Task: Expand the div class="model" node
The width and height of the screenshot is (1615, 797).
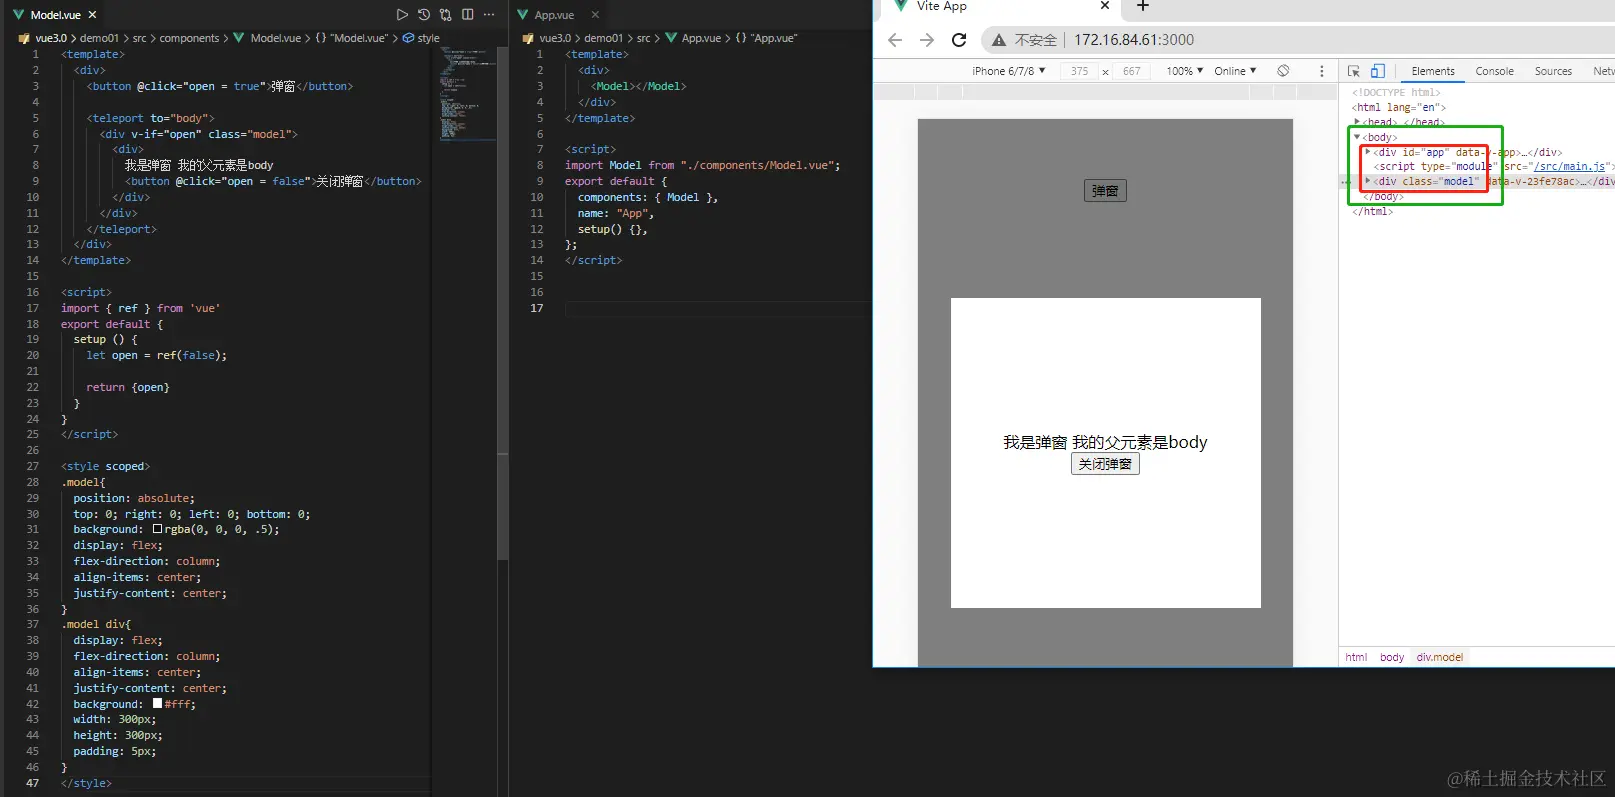Action: (x=1368, y=181)
